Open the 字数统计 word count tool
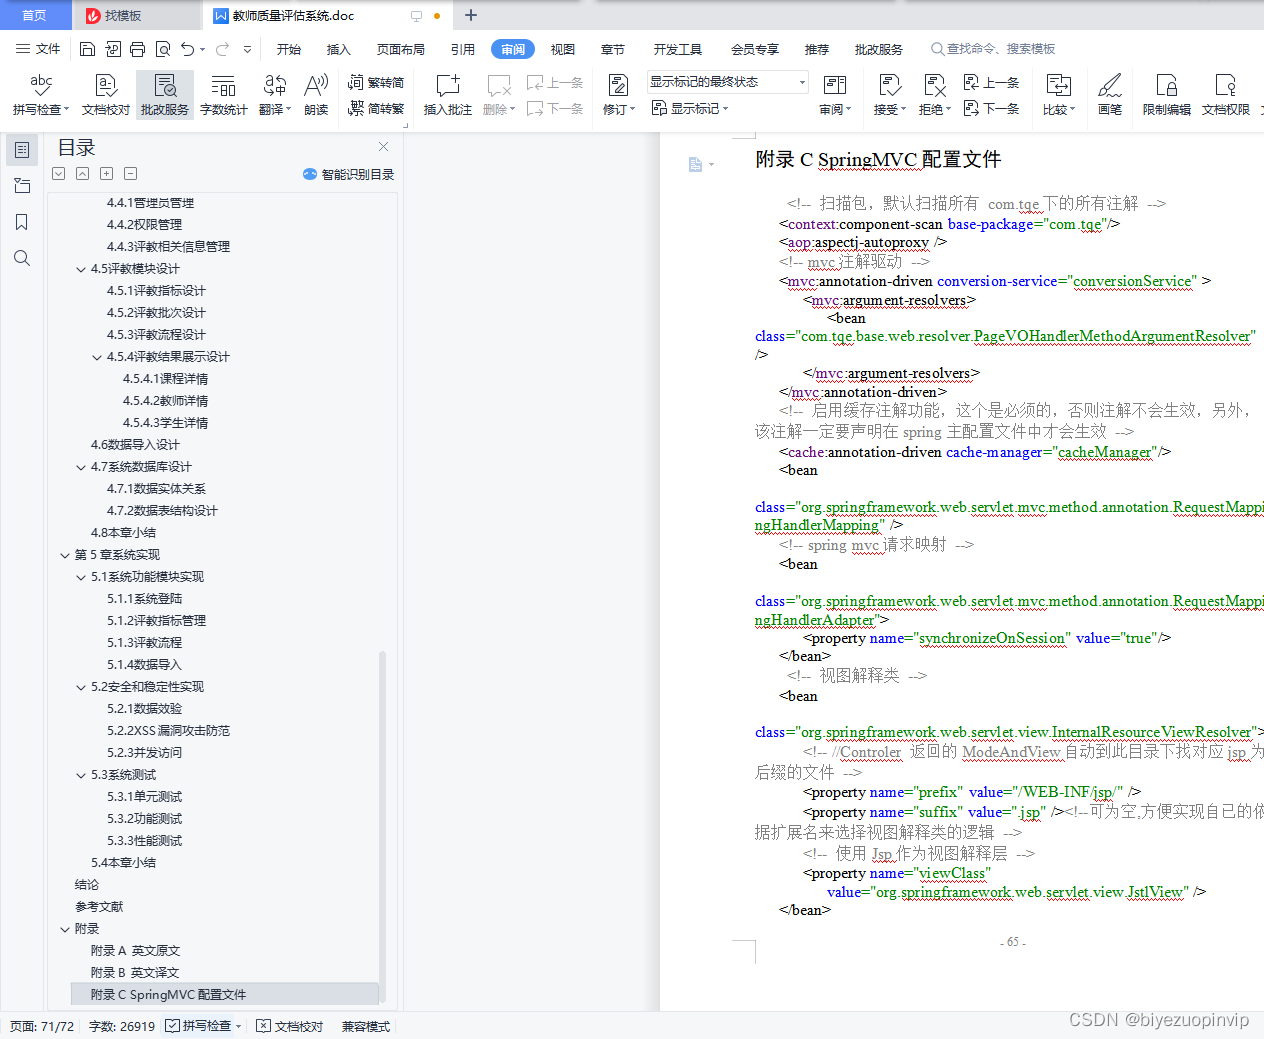This screenshot has width=1264, height=1039. (223, 95)
